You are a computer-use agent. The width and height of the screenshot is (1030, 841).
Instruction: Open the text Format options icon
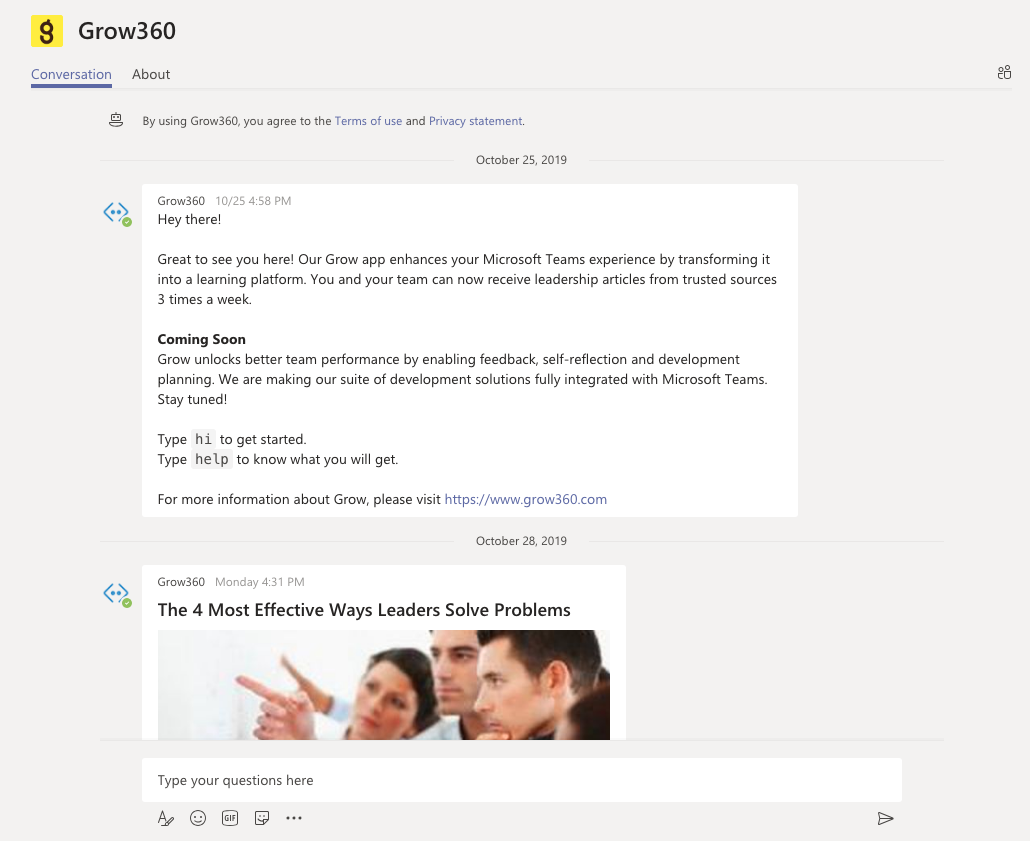click(x=166, y=818)
